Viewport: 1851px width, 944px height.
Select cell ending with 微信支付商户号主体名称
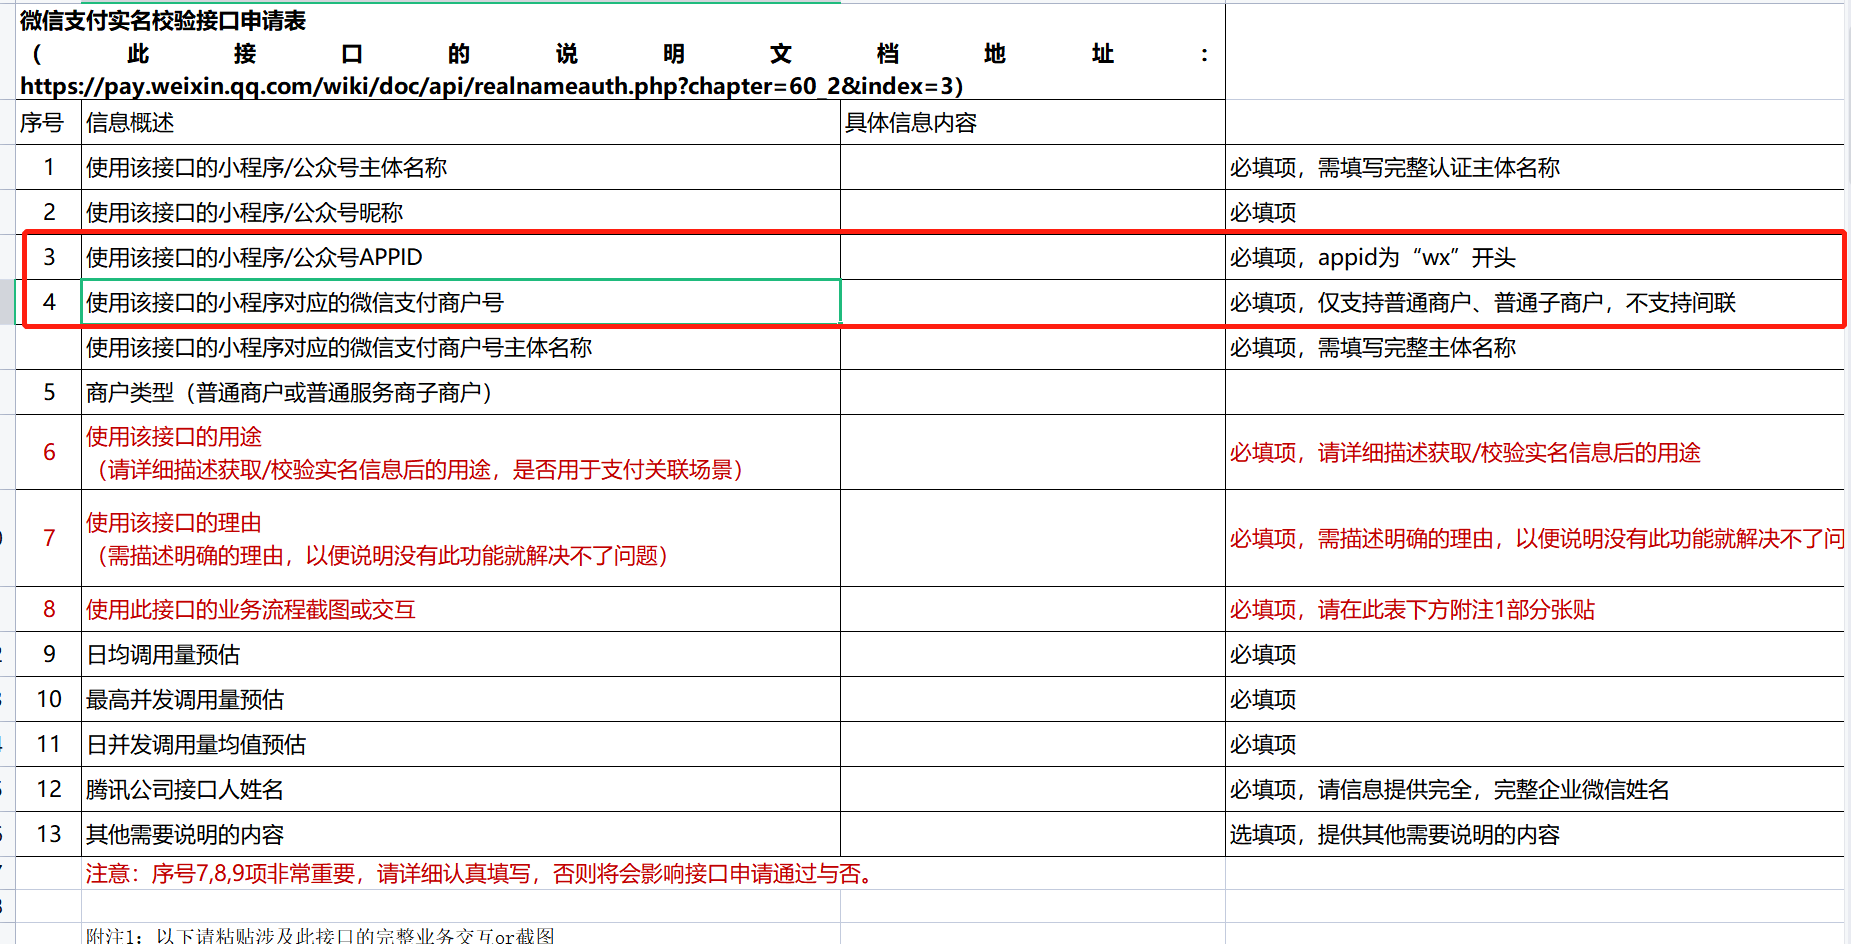[460, 348]
